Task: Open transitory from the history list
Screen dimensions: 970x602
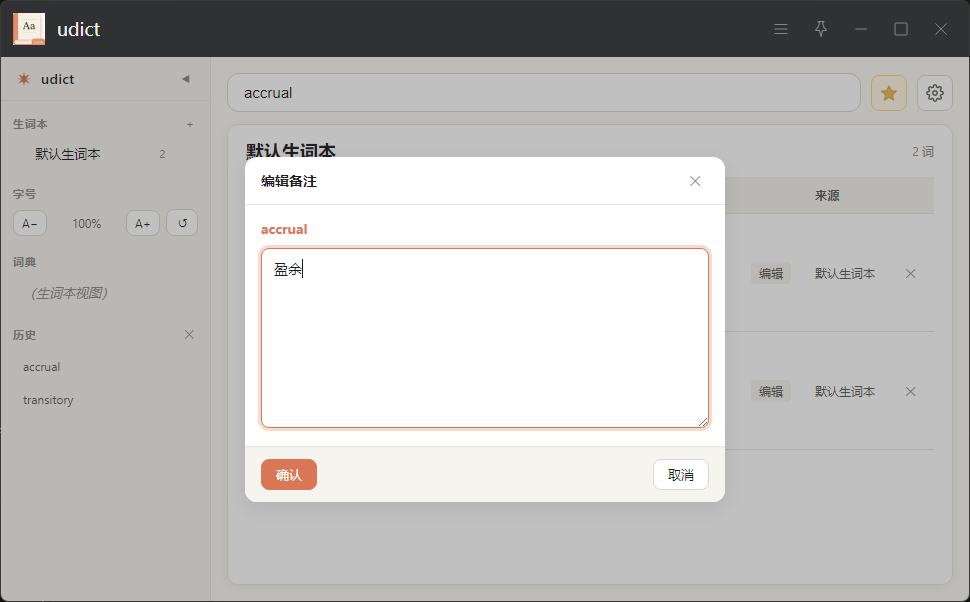Action: pos(48,400)
